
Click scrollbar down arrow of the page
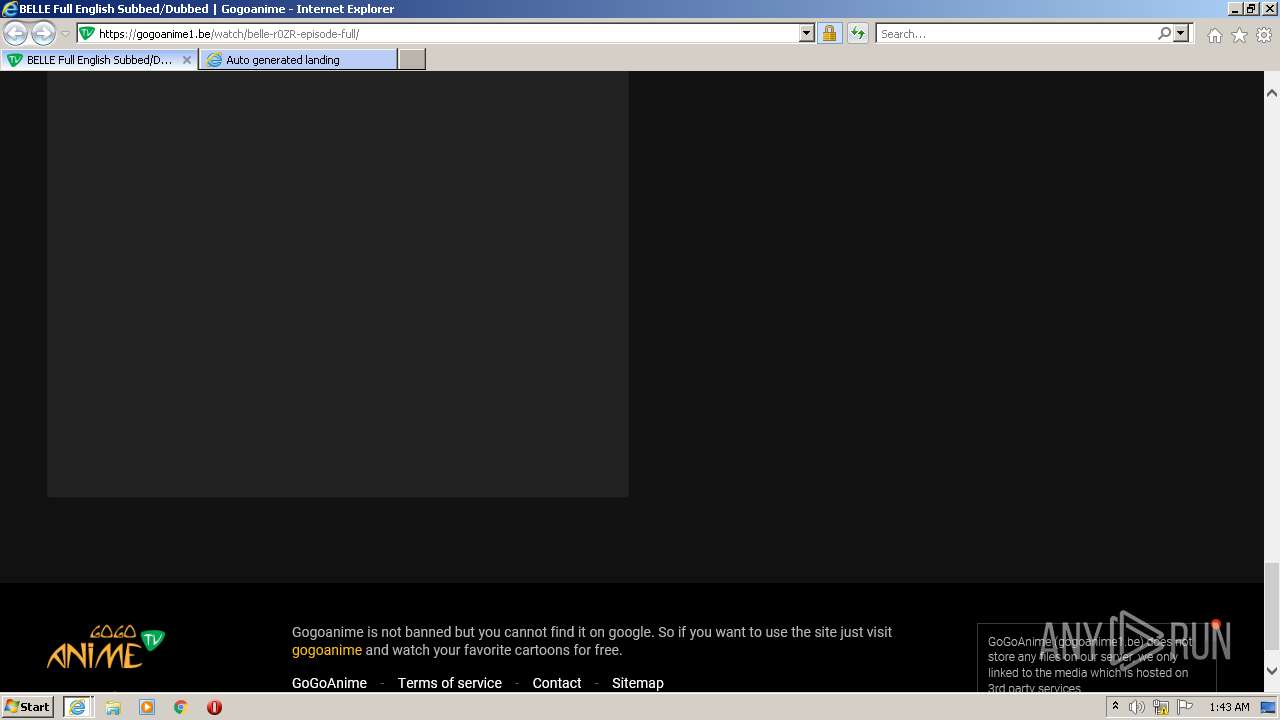(x=1272, y=671)
